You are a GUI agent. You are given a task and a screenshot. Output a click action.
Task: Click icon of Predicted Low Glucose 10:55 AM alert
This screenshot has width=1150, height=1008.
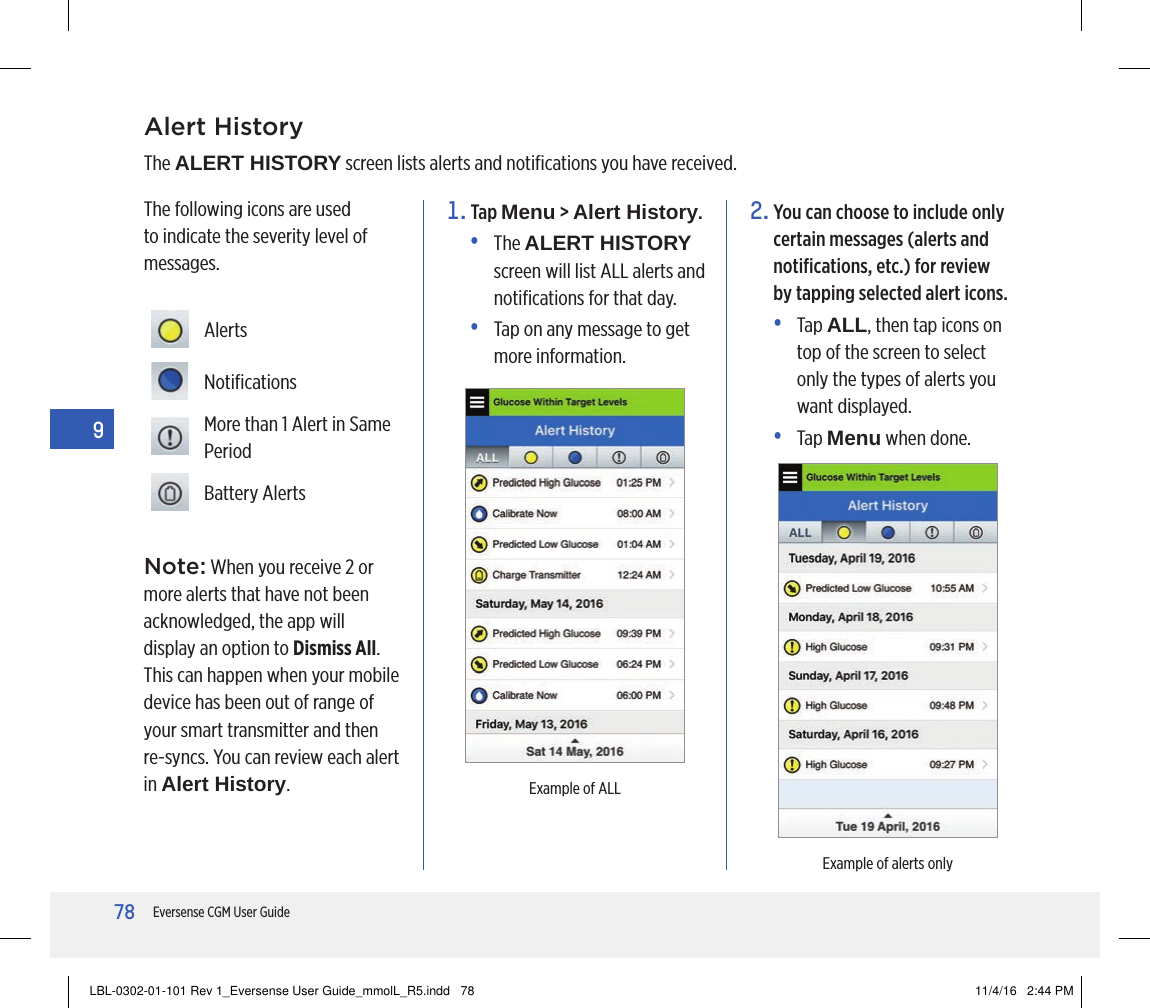click(792, 588)
